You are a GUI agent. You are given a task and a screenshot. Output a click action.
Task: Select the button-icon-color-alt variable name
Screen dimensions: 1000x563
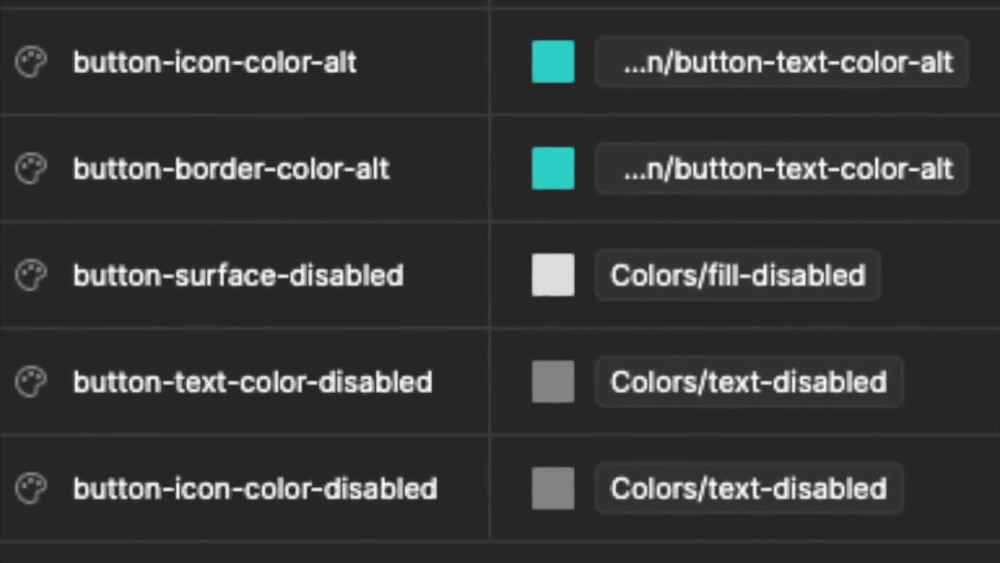pyautogui.click(x=215, y=62)
